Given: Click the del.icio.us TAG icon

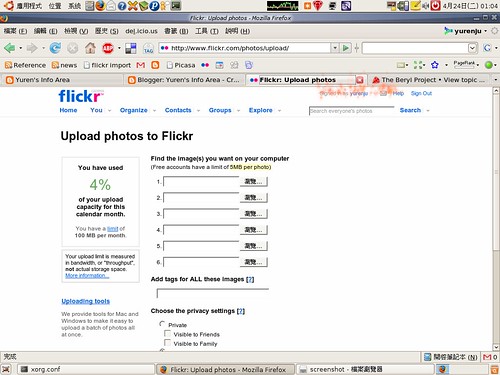Looking at the screenshot, I should [148, 49].
